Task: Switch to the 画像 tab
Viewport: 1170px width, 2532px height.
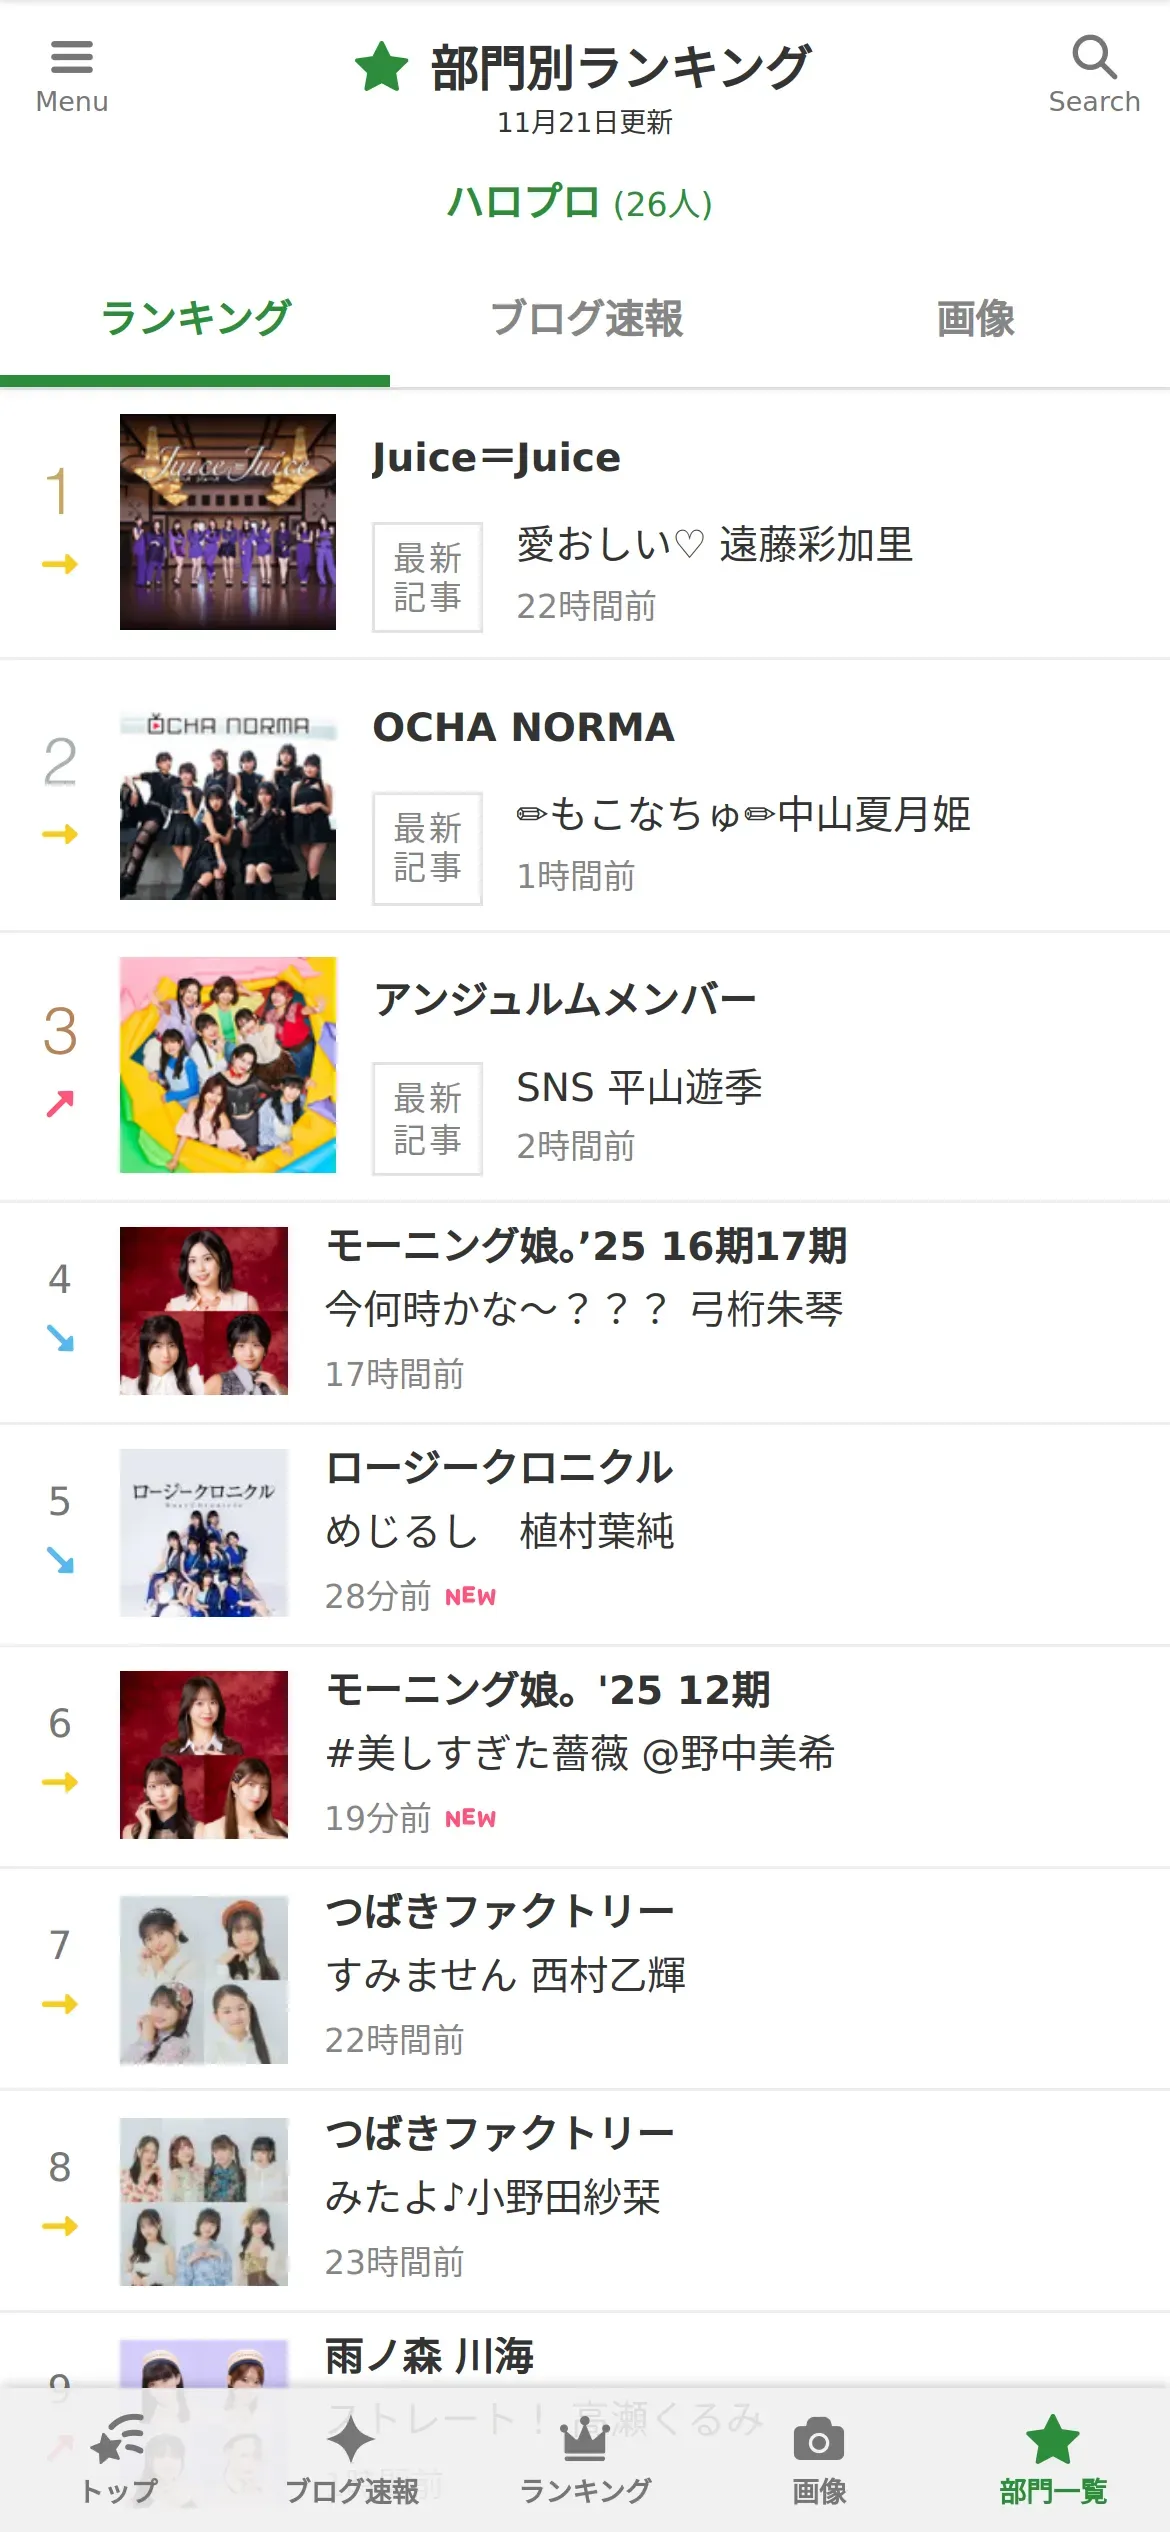Action: point(975,319)
